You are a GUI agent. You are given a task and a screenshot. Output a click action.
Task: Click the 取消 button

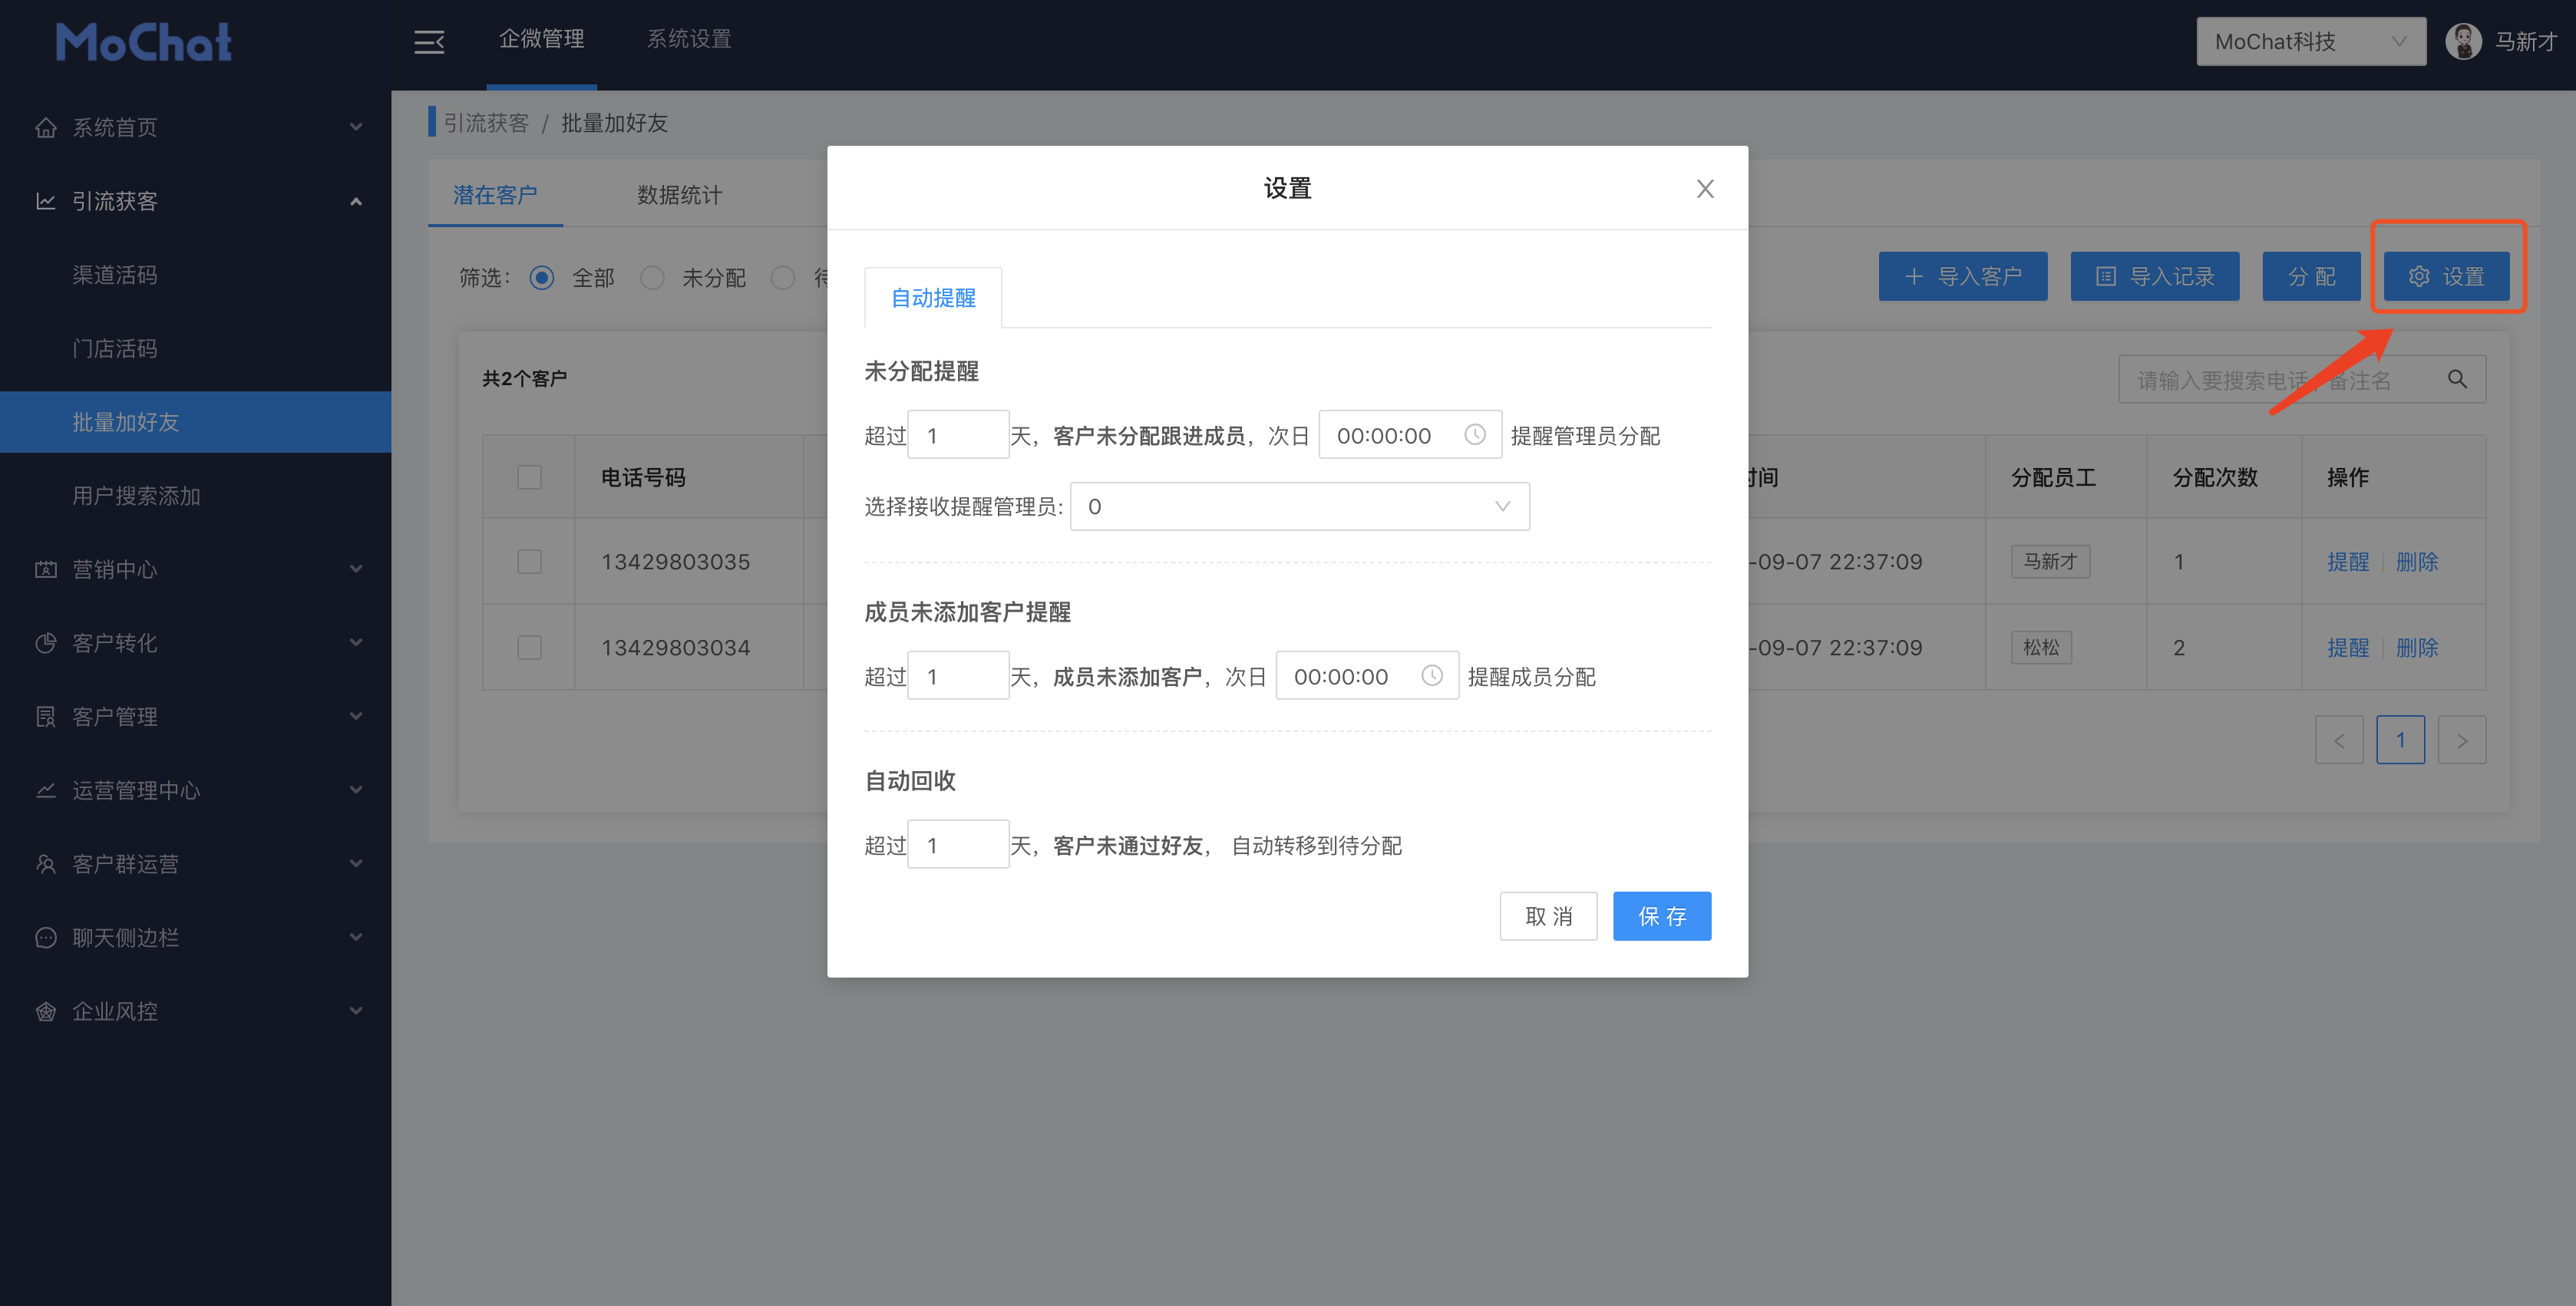tap(1548, 916)
